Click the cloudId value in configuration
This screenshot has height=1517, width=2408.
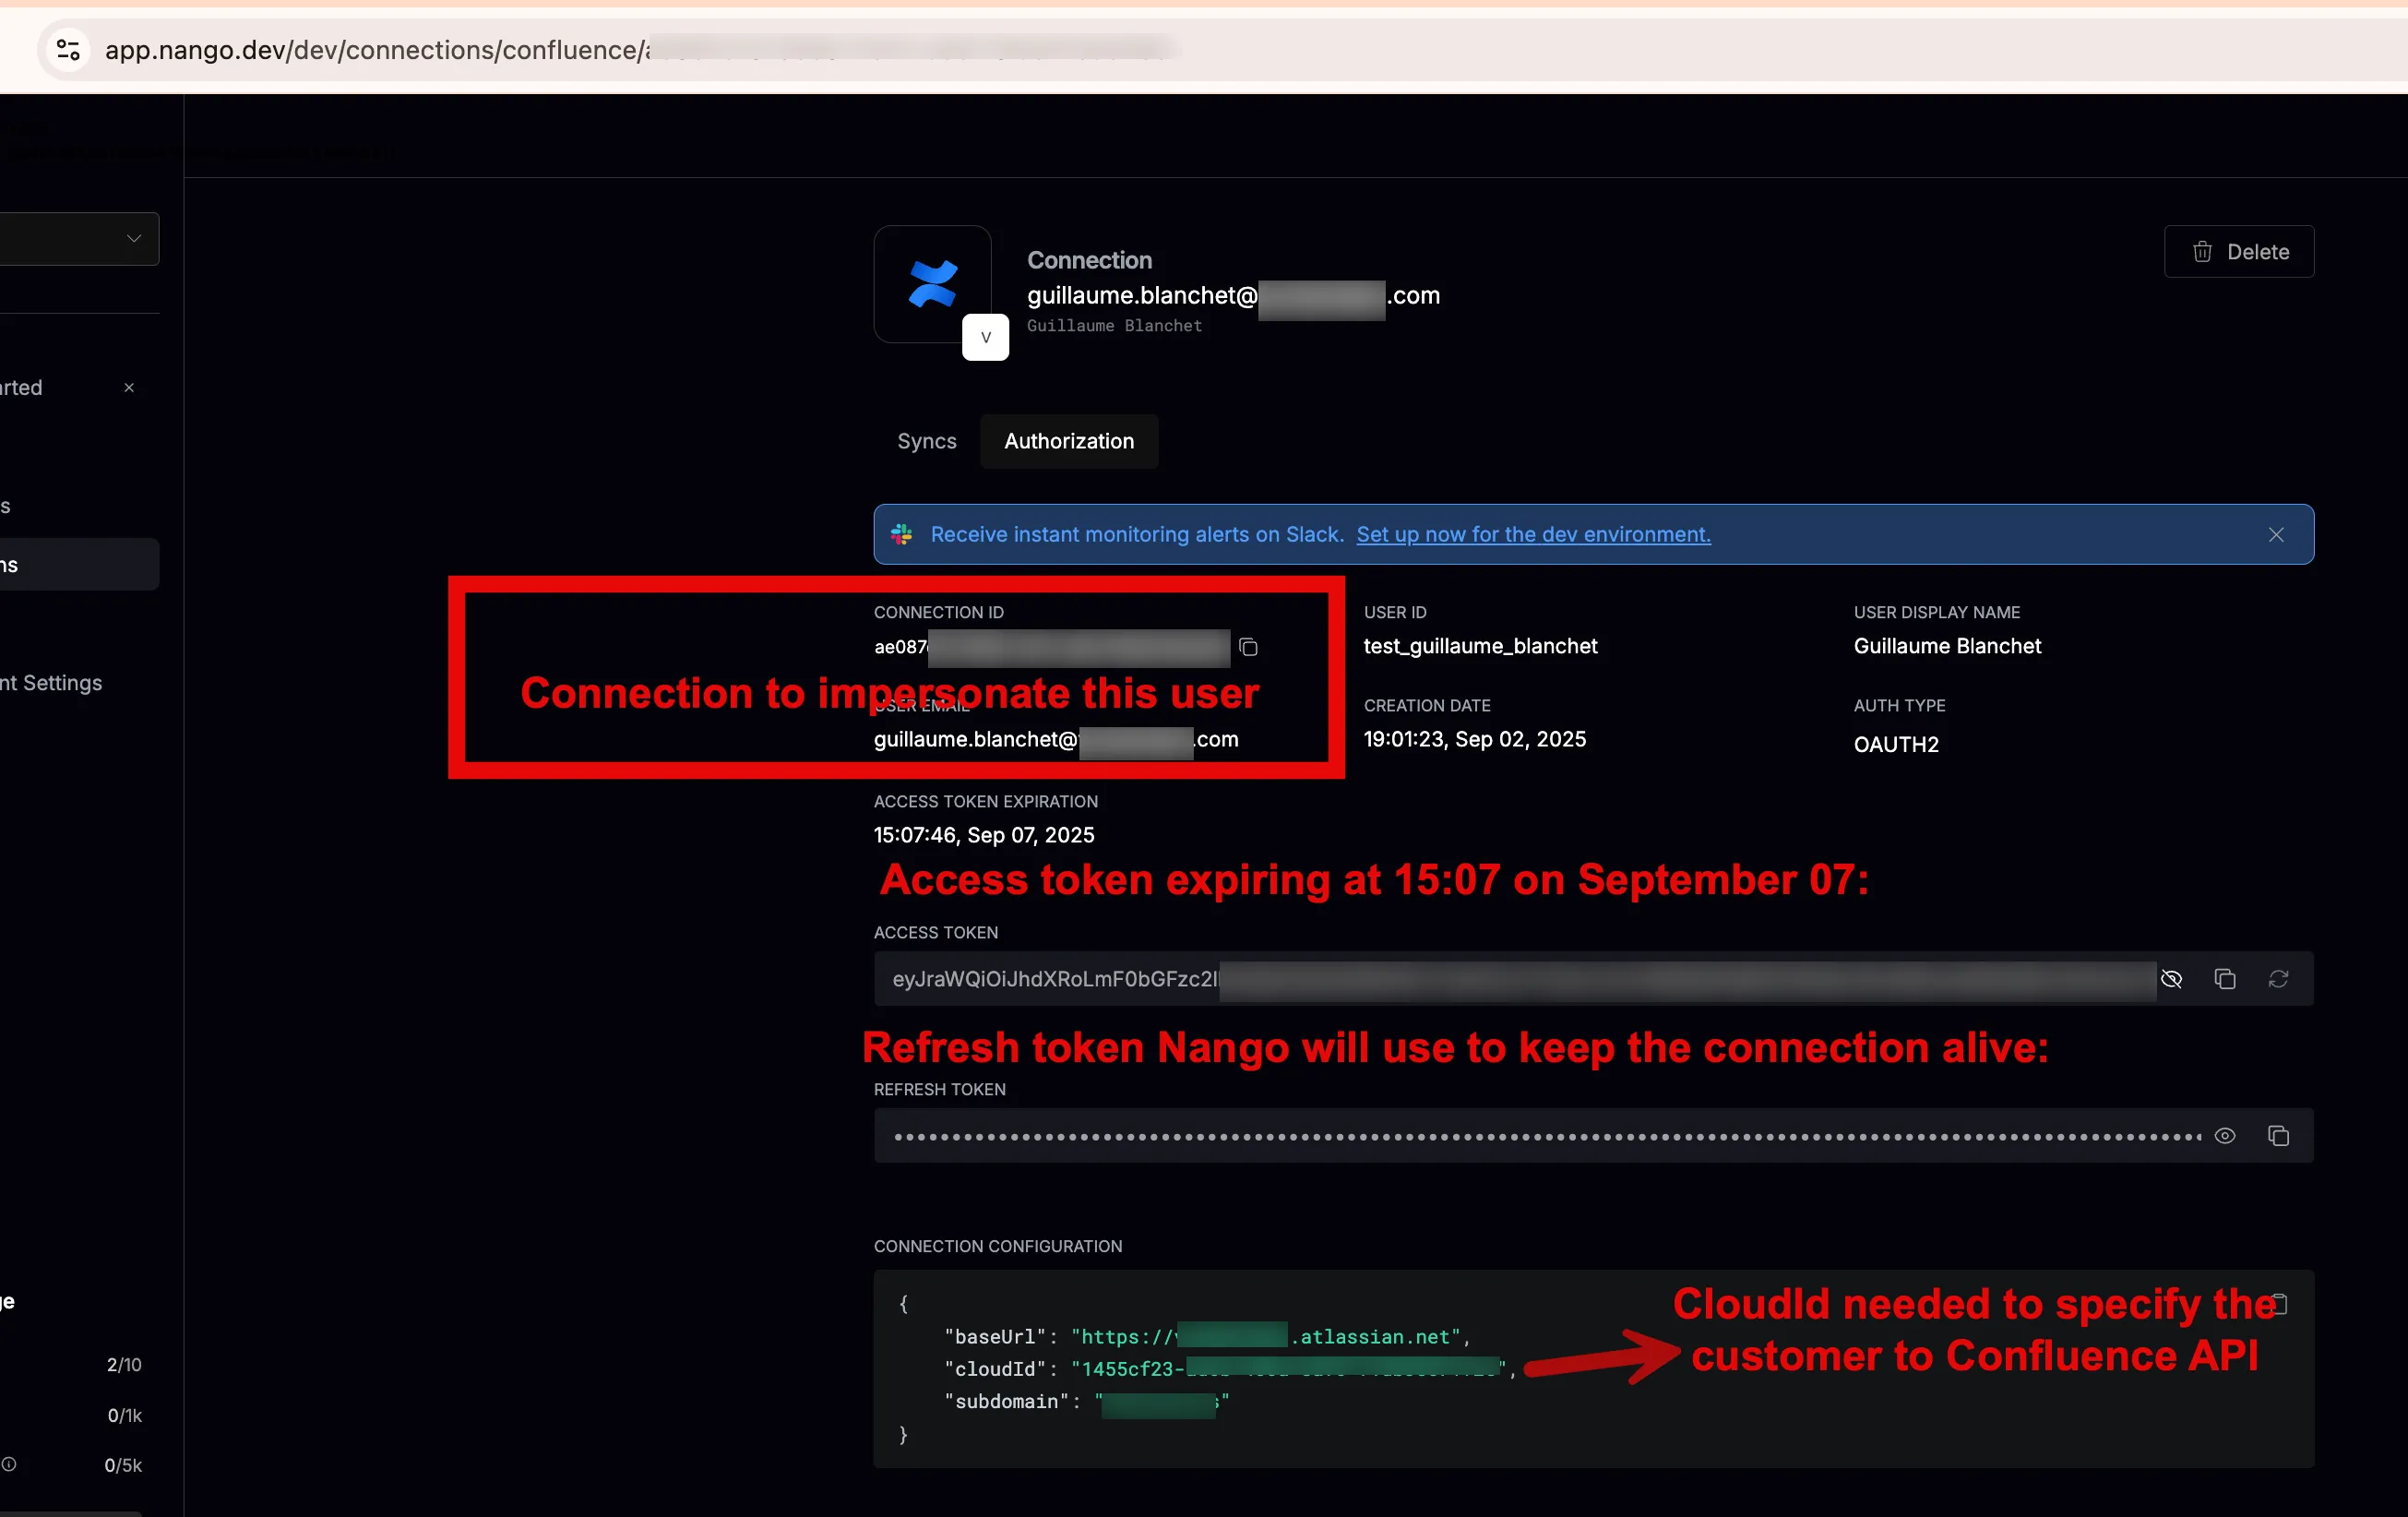[1290, 1368]
